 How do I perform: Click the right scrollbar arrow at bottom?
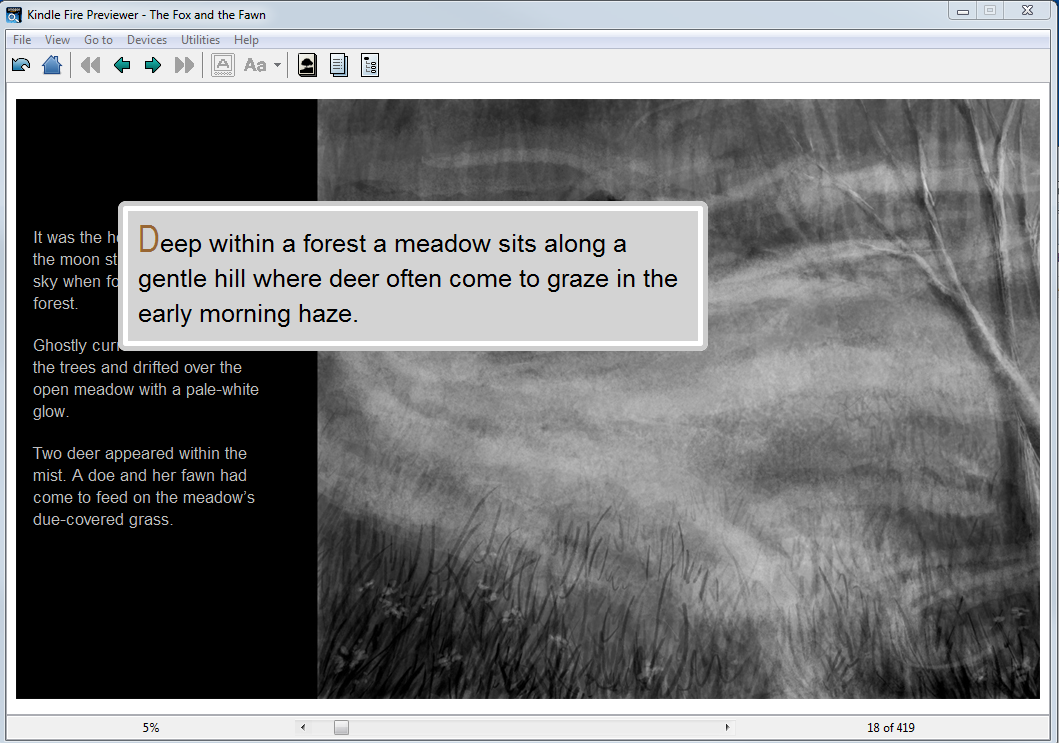pyautogui.click(x=729, y=728)
